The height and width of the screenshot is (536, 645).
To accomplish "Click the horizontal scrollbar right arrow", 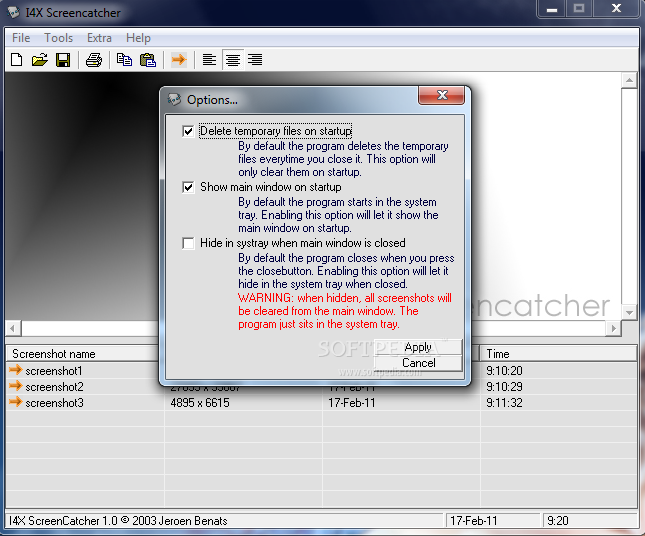I will pyautogui.click(x=614, y=328).
